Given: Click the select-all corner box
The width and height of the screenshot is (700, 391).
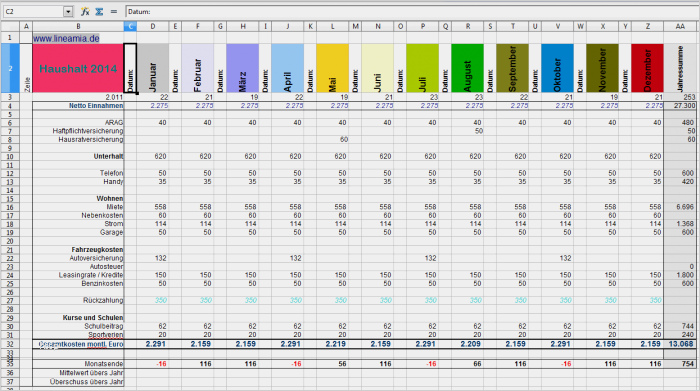Looking at the screenshot, I should 10,27.
